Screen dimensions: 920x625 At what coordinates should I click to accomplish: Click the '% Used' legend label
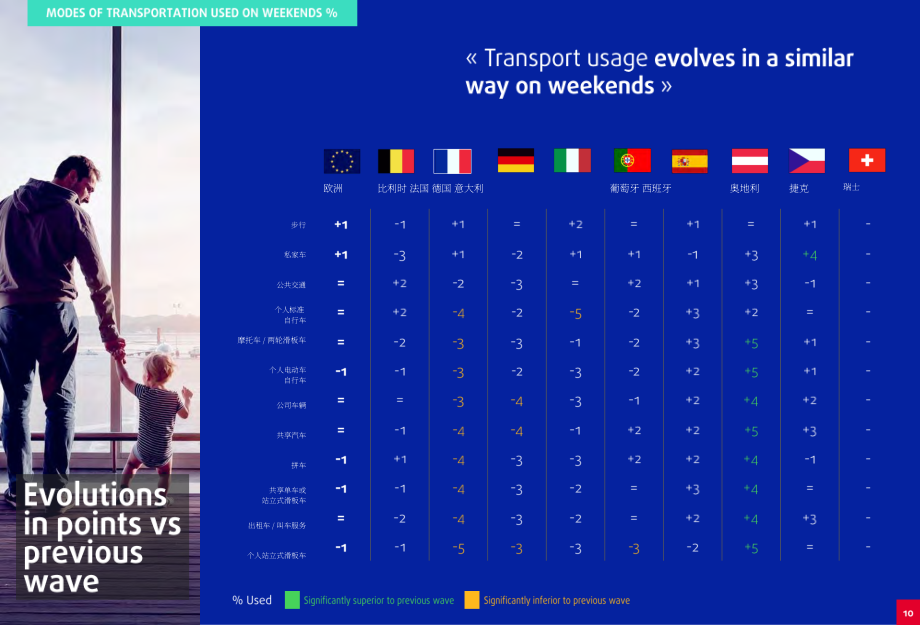tap(252, 600)
